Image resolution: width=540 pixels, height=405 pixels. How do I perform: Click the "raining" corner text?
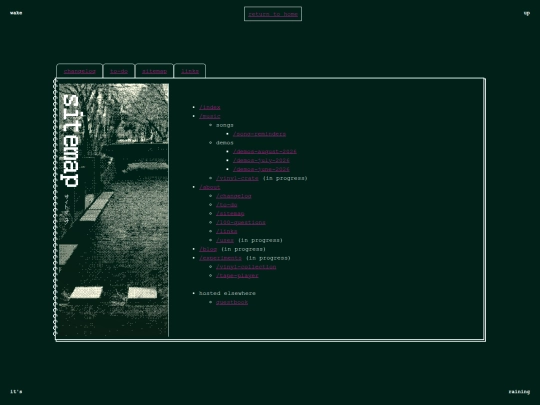point(519,392)
